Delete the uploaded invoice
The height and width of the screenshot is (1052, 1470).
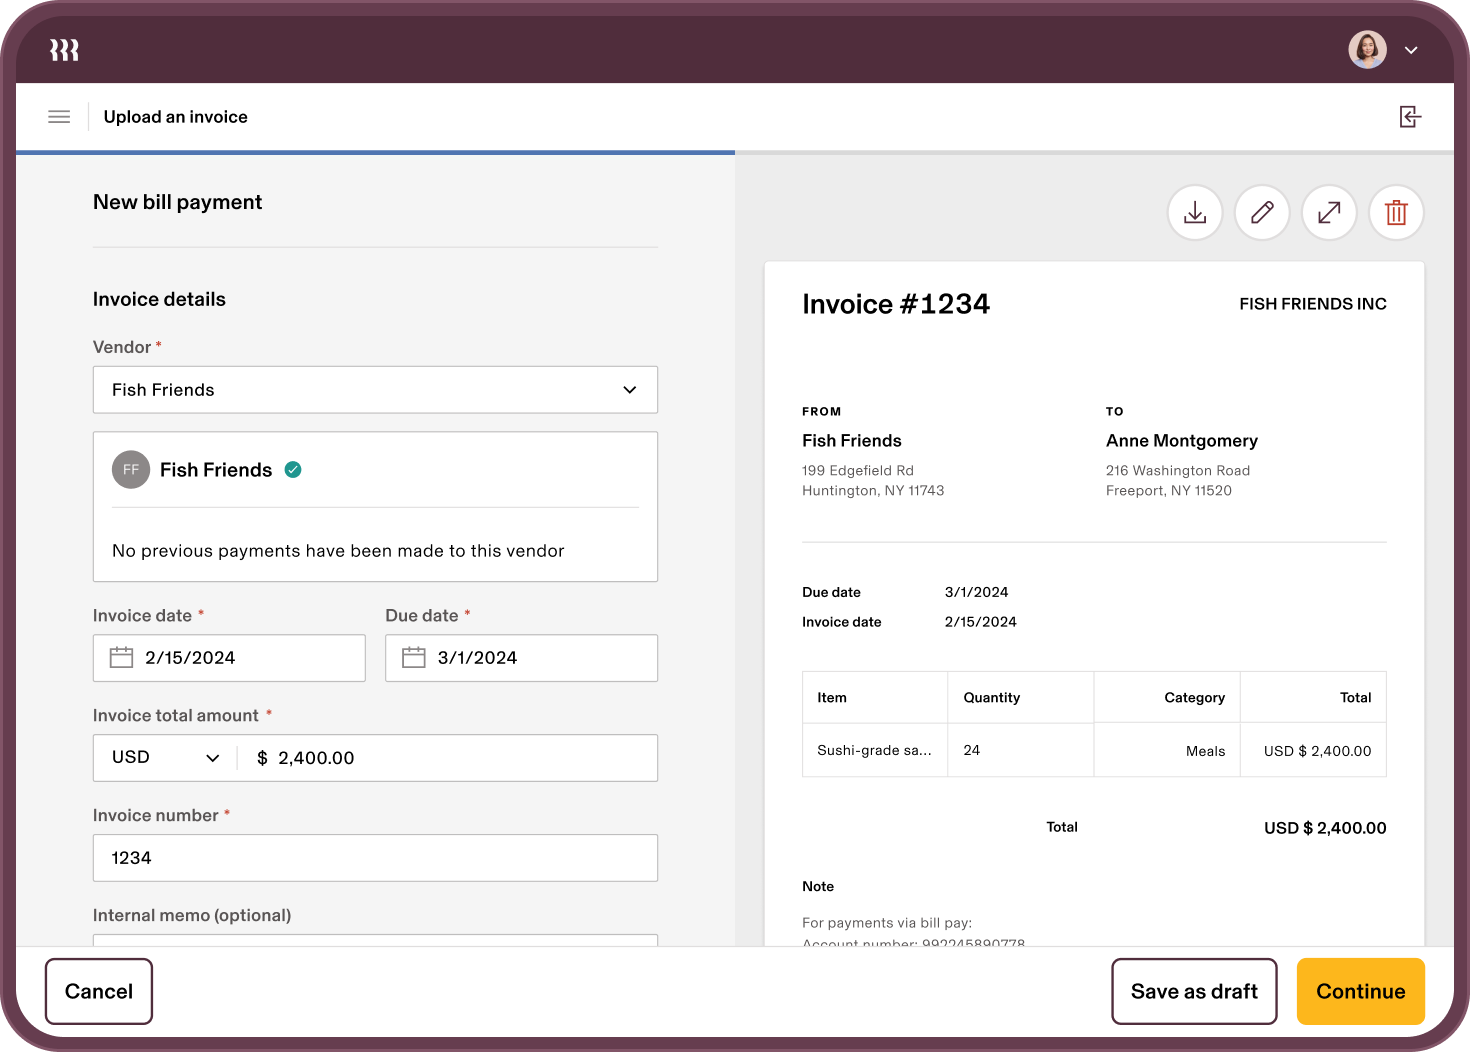[1396, 213]
